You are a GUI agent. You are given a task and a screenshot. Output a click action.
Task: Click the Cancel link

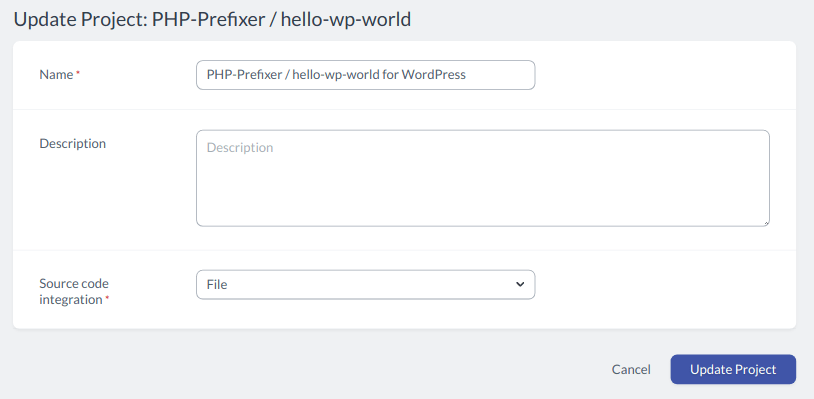[x=631, y=369]
